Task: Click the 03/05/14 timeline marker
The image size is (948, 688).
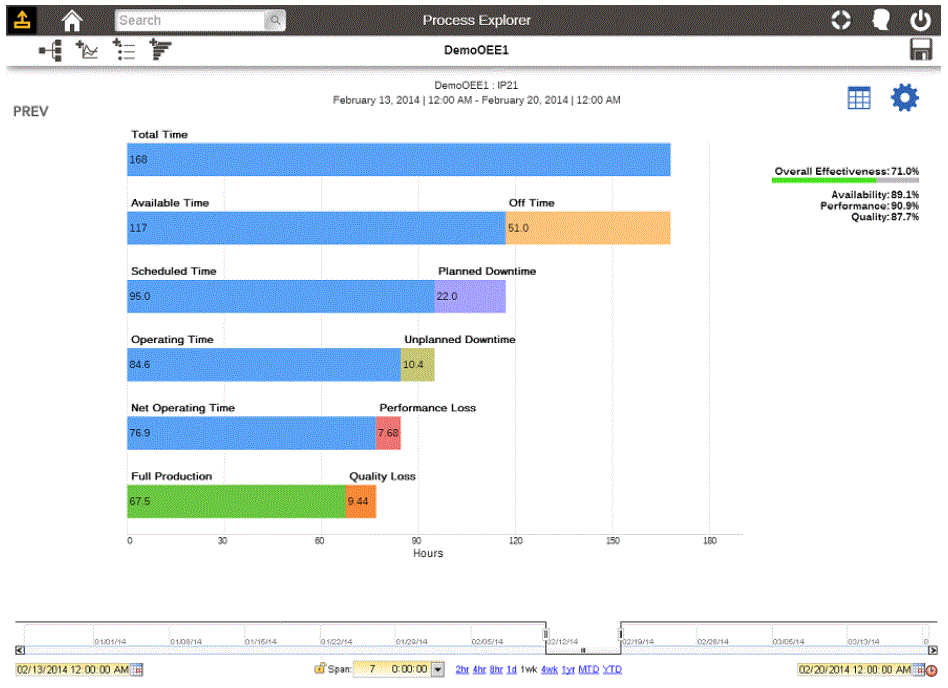Action: pyautogui.click(x=788, y=641)
